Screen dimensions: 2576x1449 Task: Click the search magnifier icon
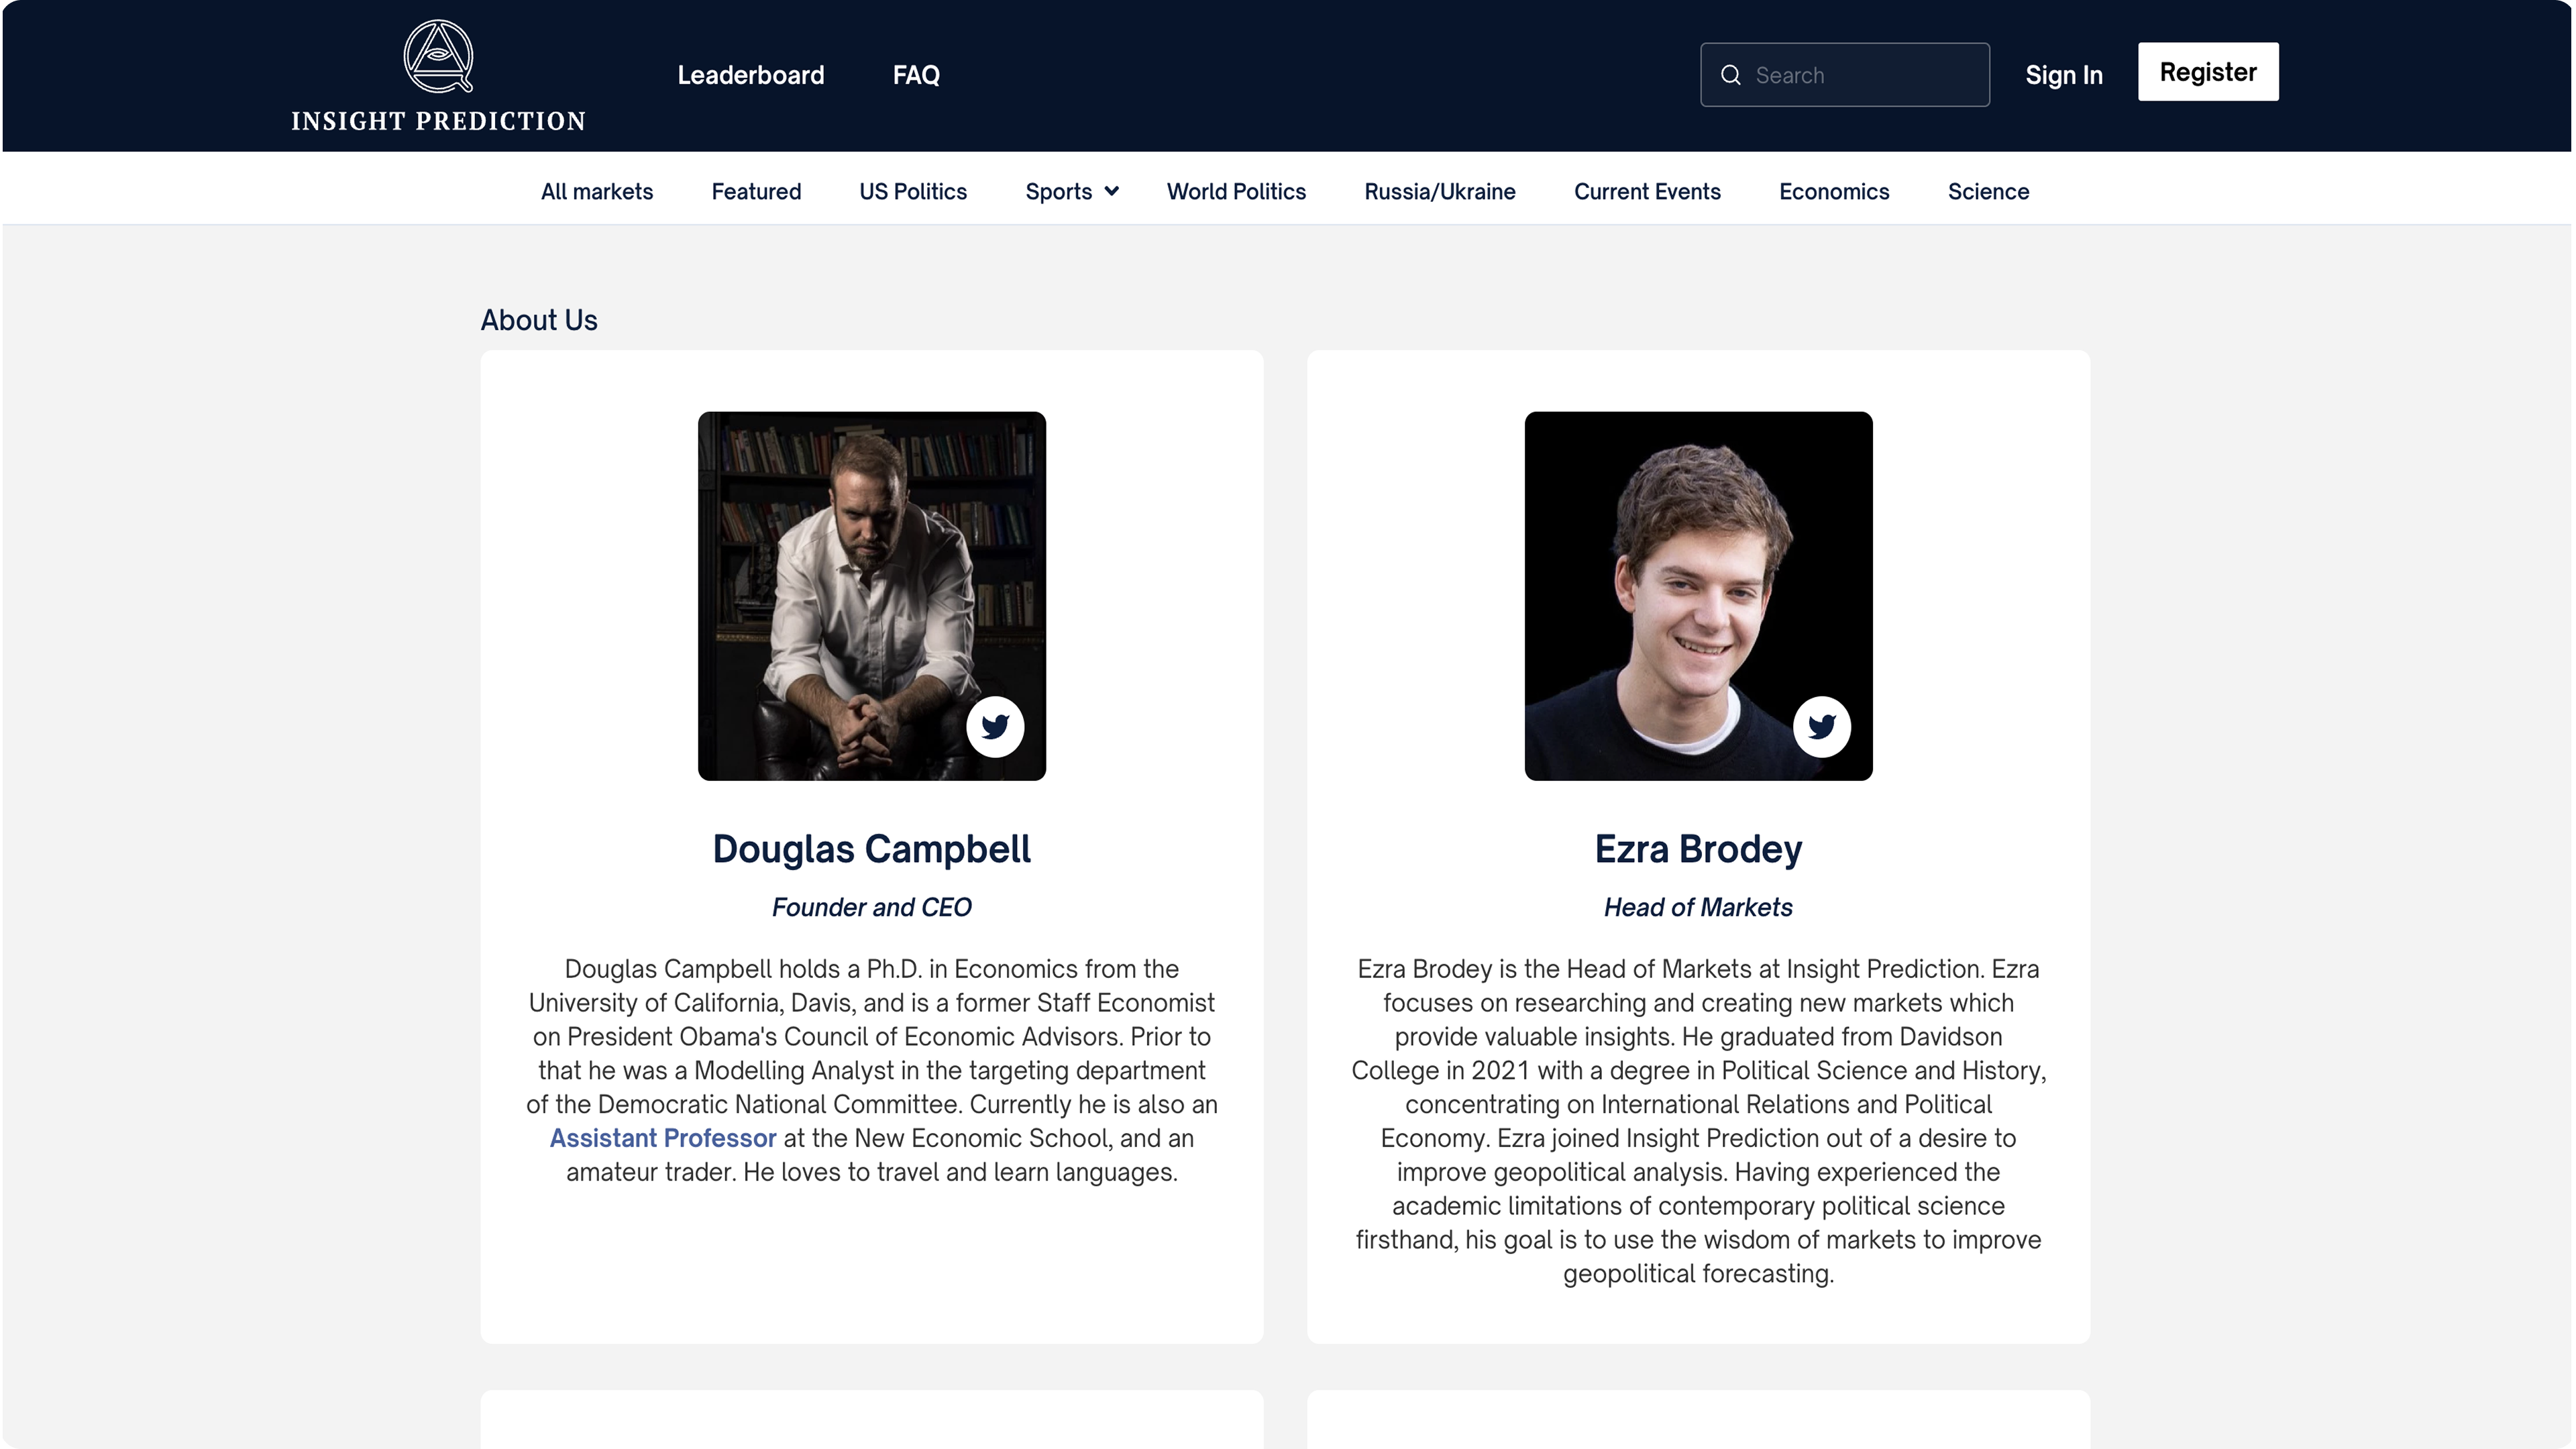pyautogui.click(x=1730, y=75)
